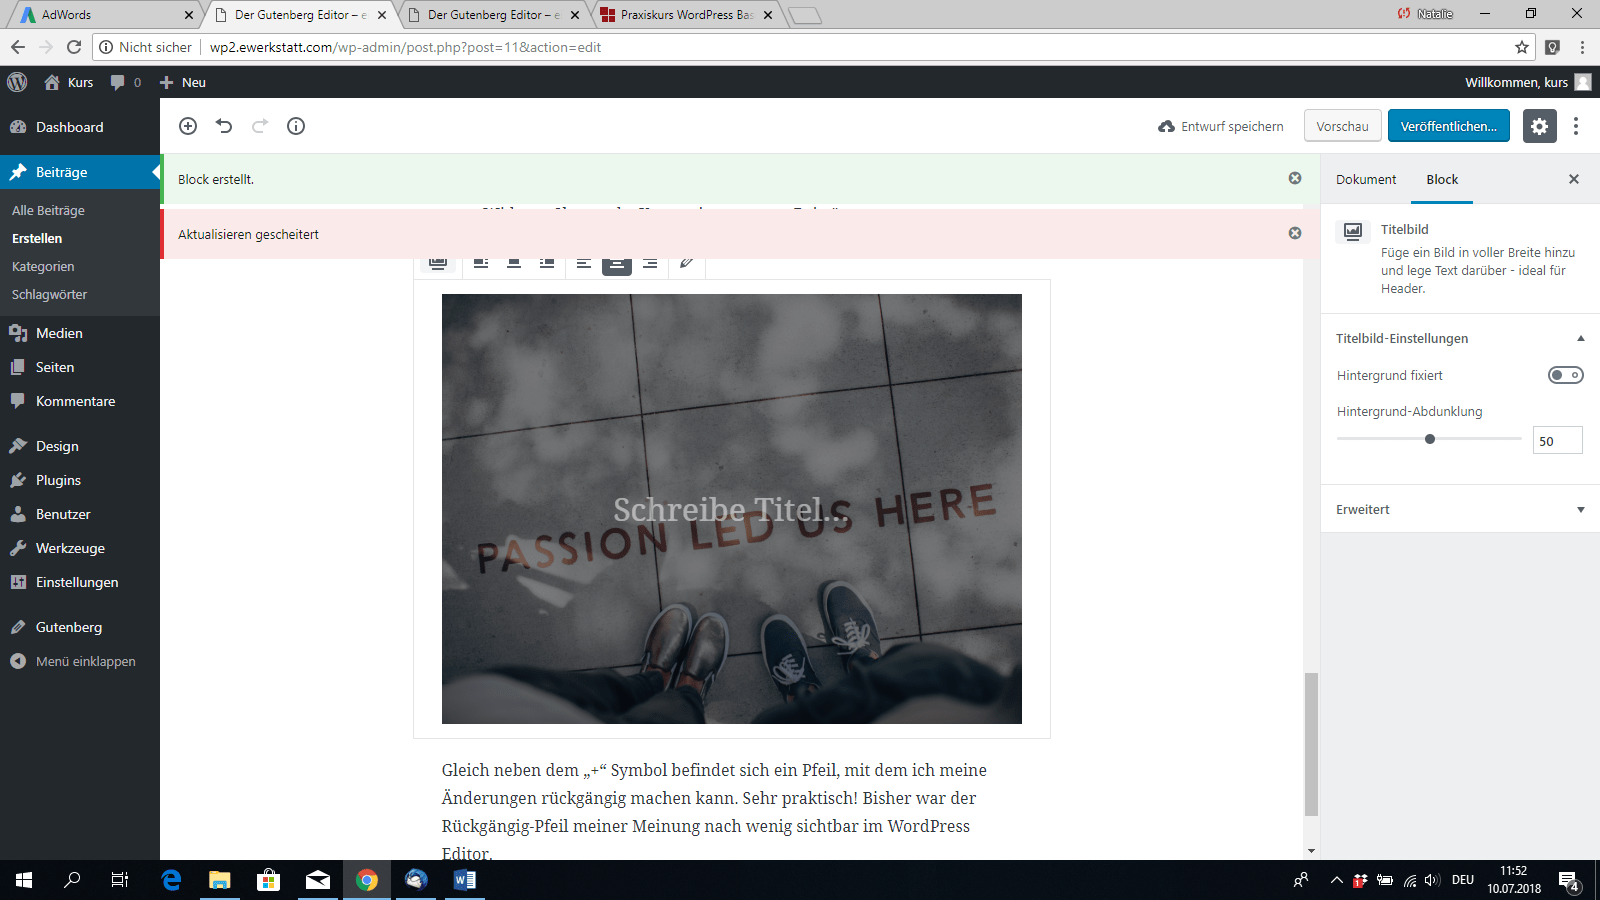Screen dimensions: 1600x900
Task: Align title text left
Action: pos(584,264)
